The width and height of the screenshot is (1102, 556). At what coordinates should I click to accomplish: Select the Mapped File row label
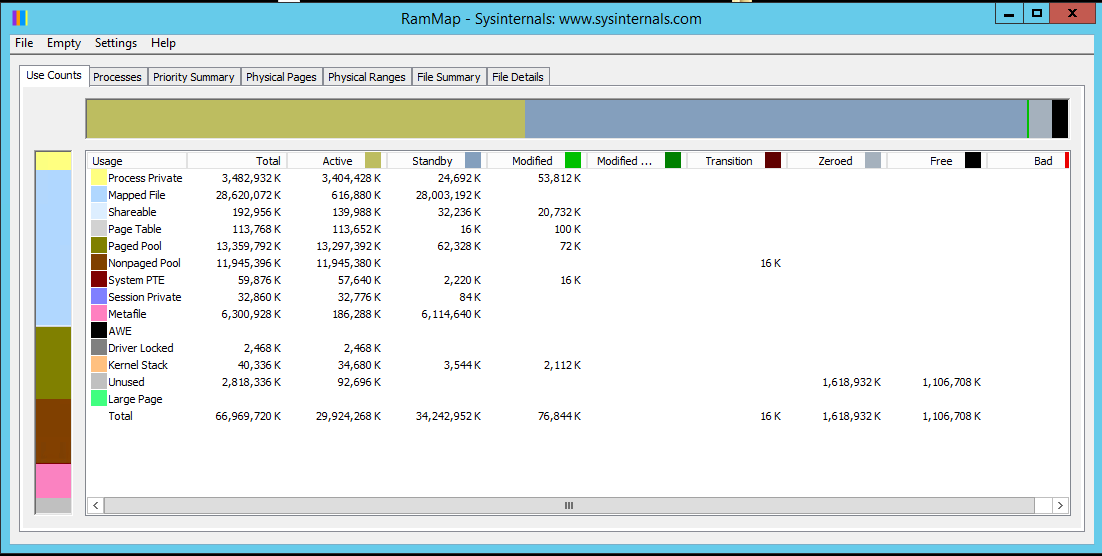click(136, 195)
